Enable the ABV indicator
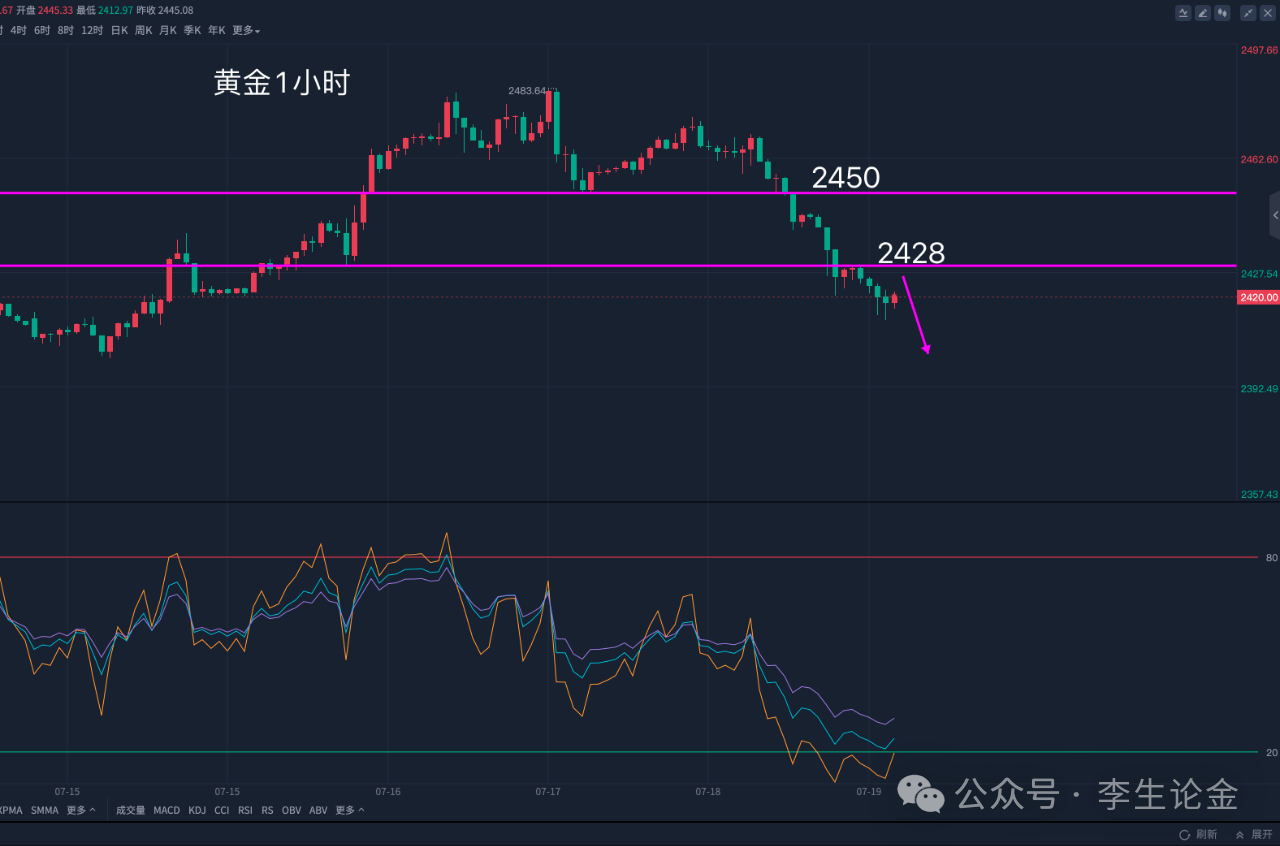This screenshot has width=1280, height=846. click(x=318, y=810)
